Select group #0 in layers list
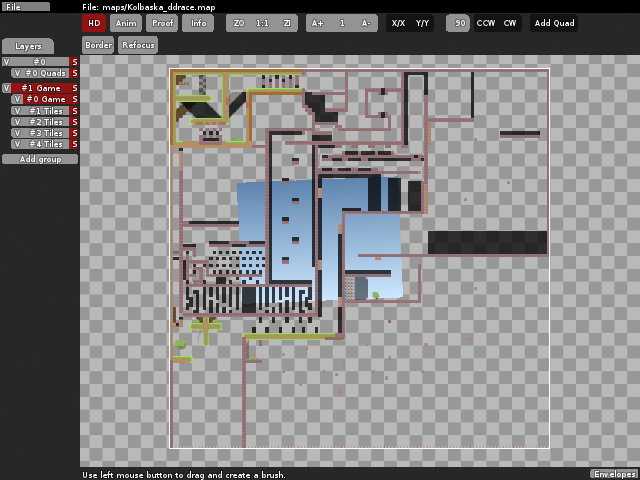 pos(40,62)
